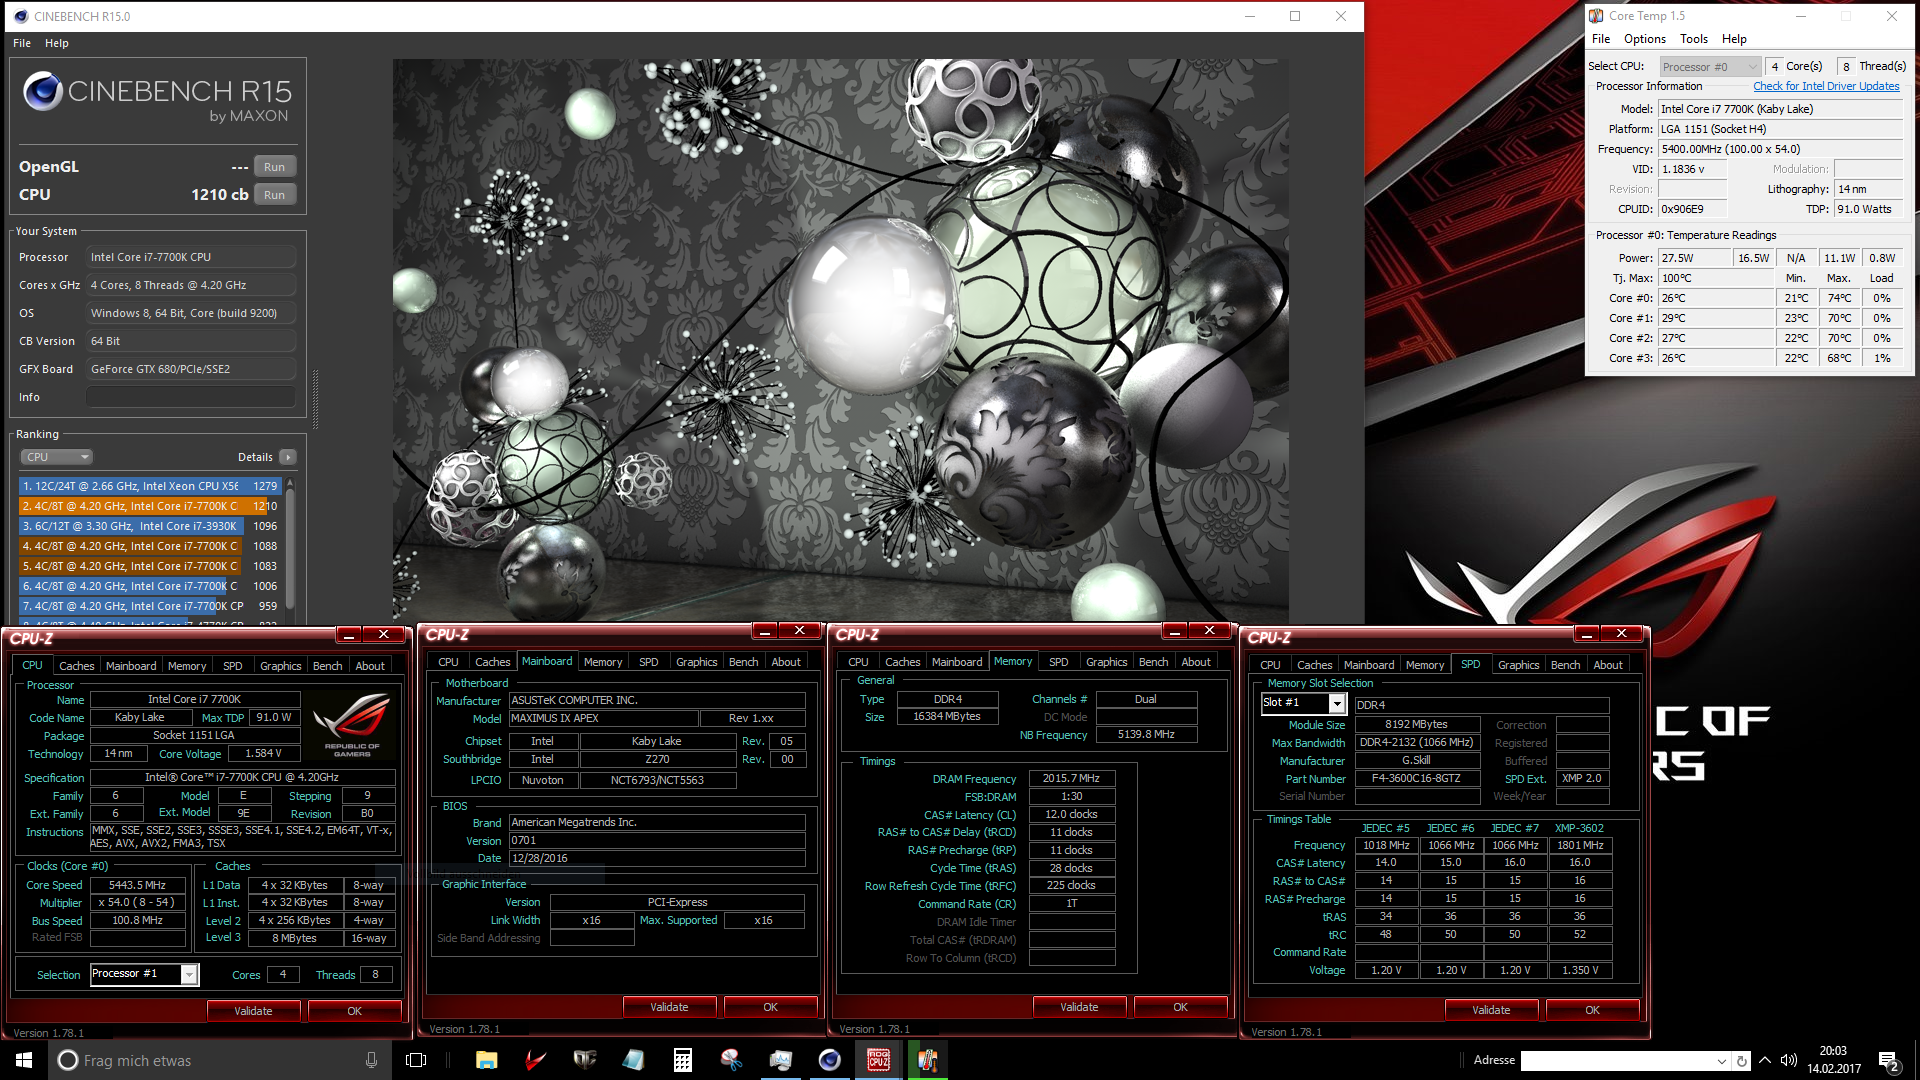Click Check for Intel Driver Updates link
1920x1080 pixels.
1826,86
